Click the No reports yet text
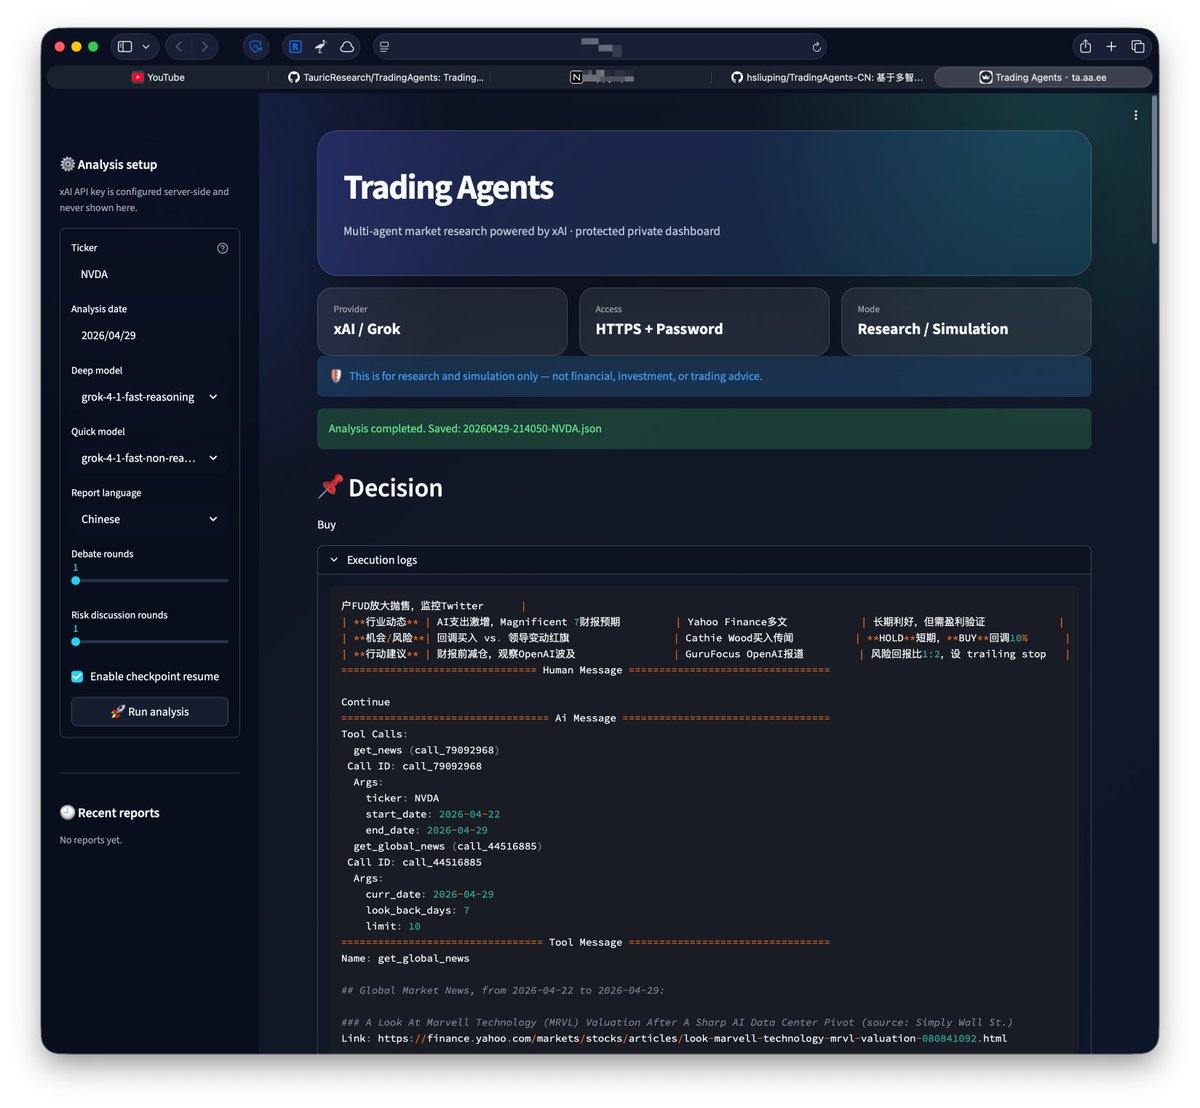Image resolution: width=1200 pixels, height=1108 pixels. (x=91, y=840)
